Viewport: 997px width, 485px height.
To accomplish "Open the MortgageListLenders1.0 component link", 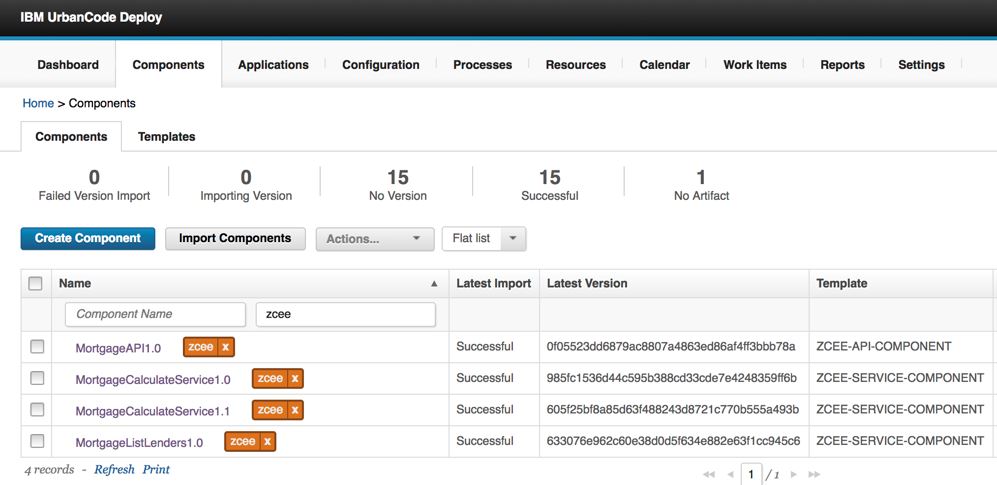I will click(x=139, y=442).
